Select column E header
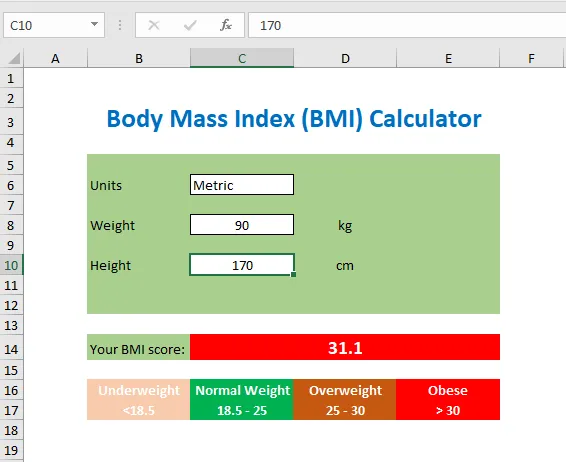 (x=448, y=58)
